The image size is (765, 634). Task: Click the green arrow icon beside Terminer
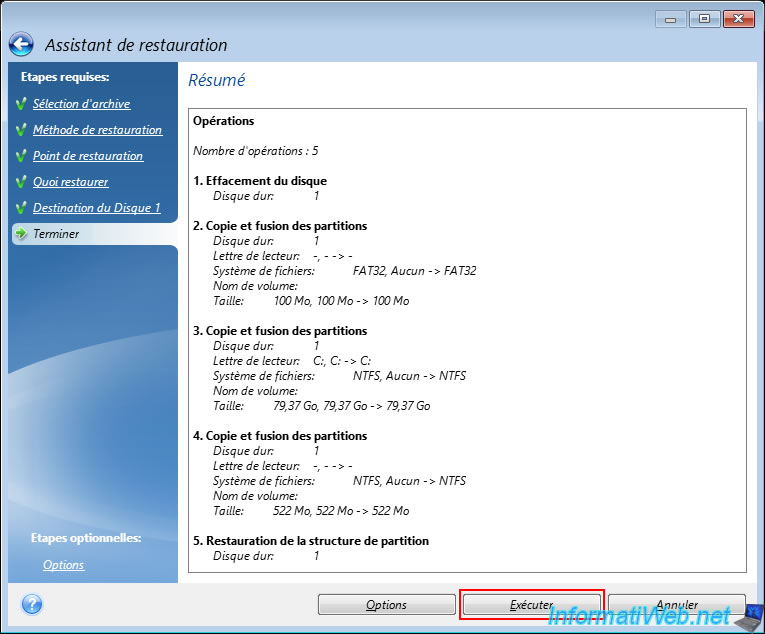(21, 234)
